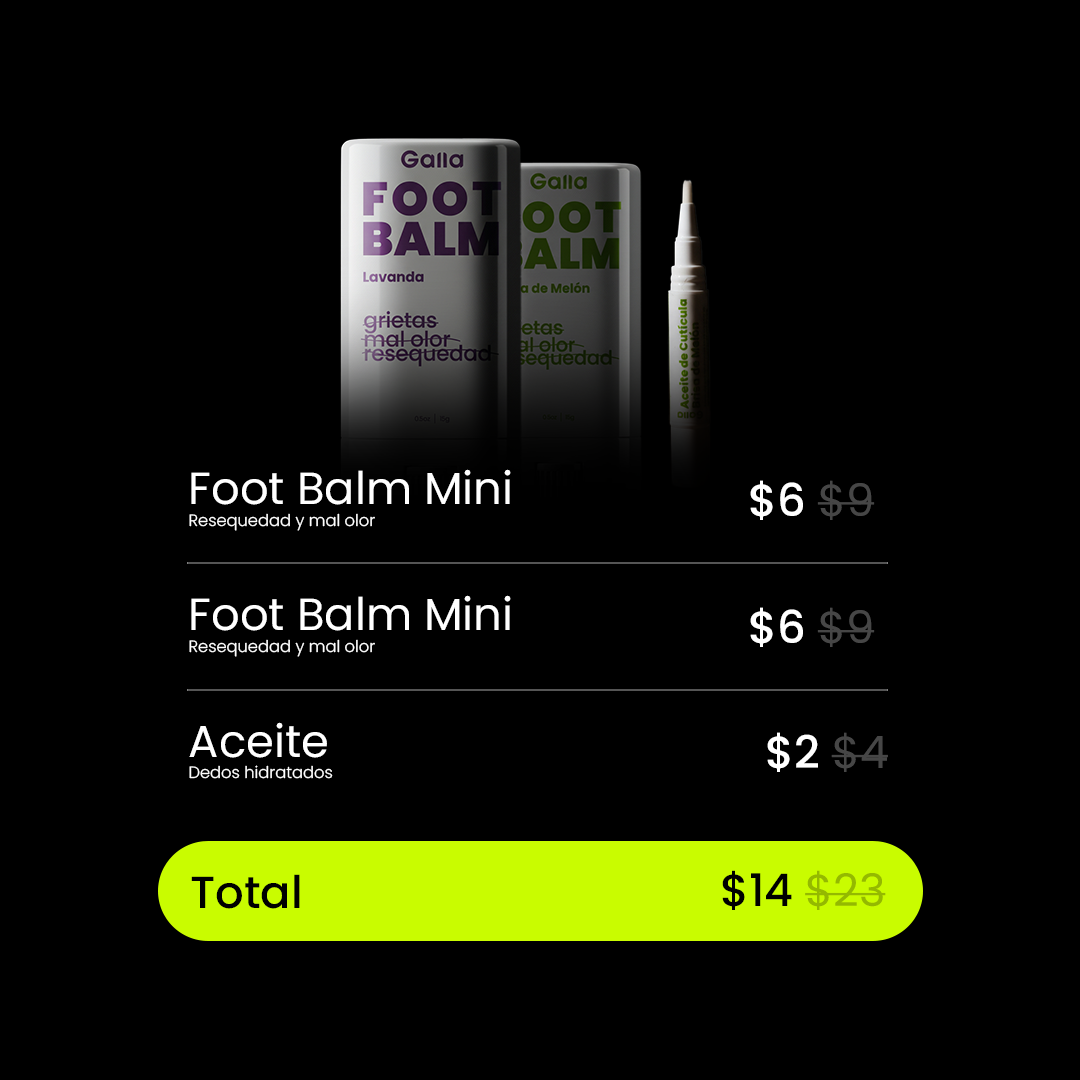This screenshot has width=1080, height=1080.
Task: Click the Dedos hidratados subtitle
Action: point(260,773)
